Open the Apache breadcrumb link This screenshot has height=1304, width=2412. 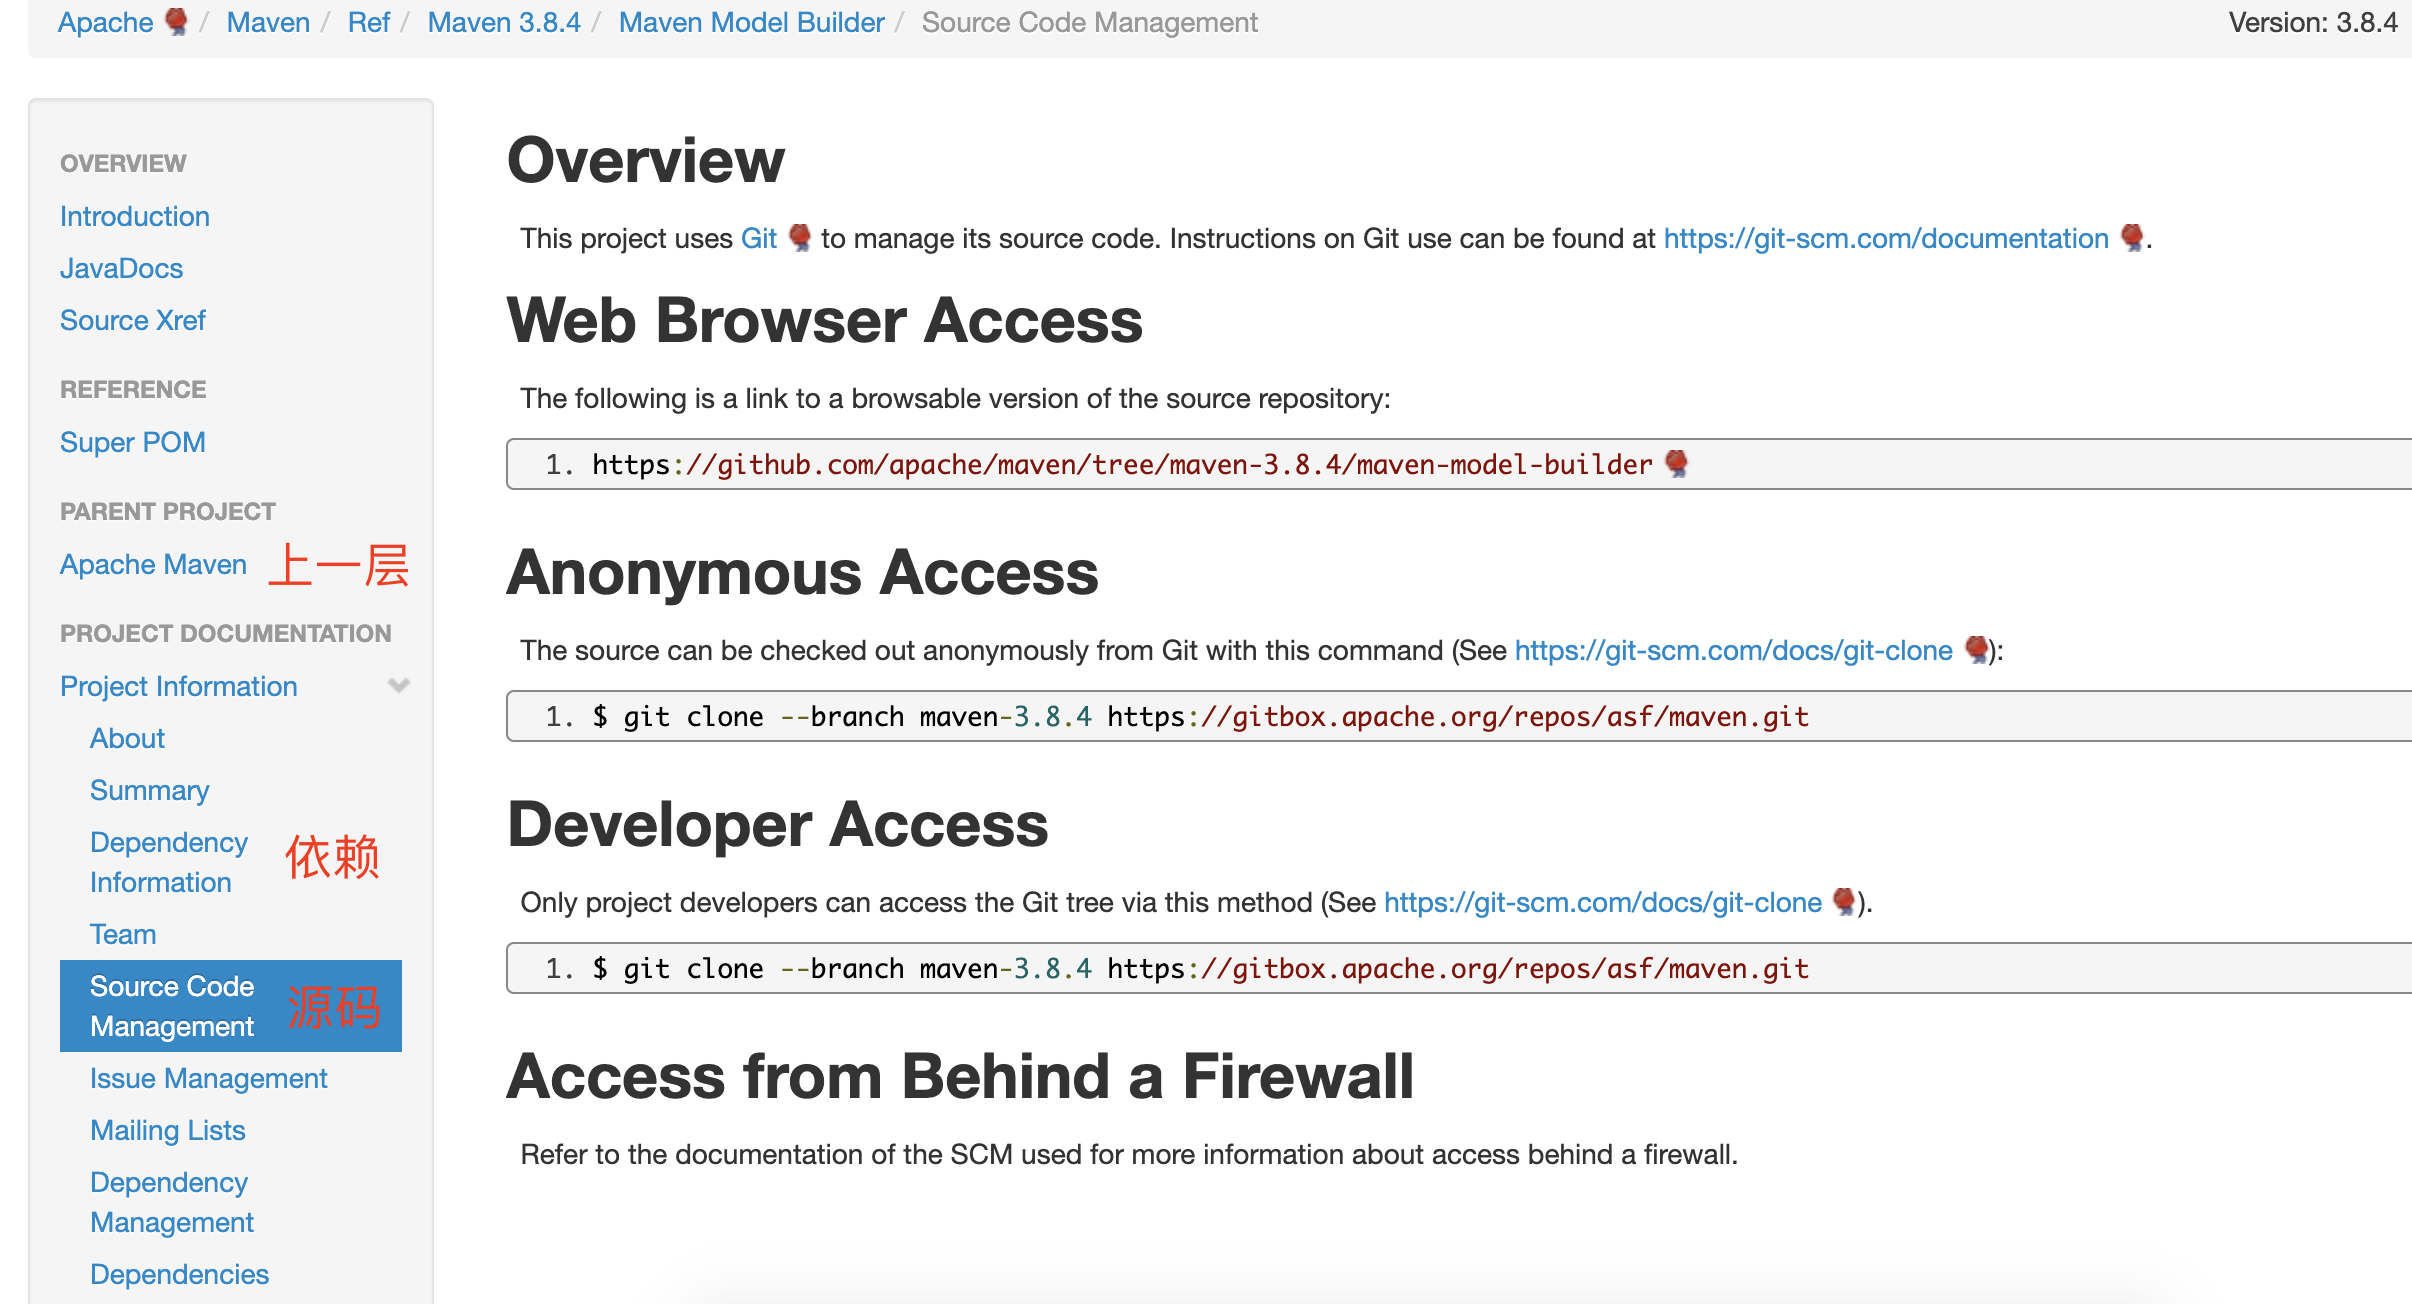(105, 22)
